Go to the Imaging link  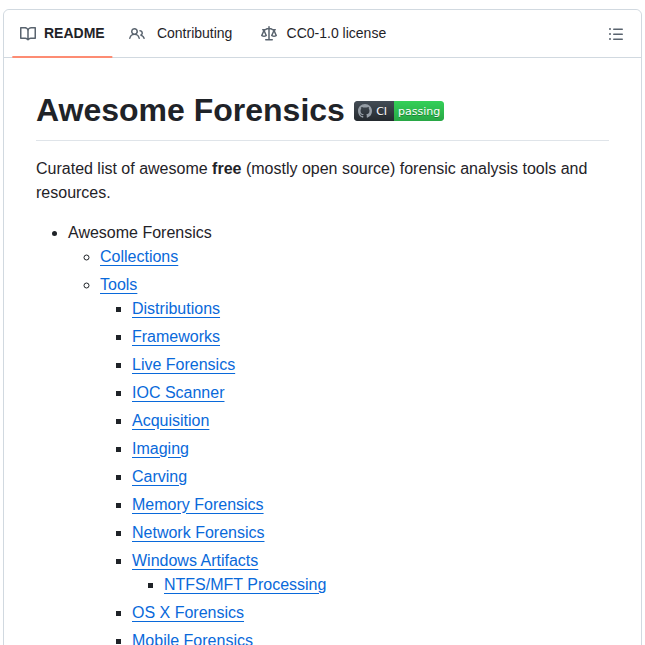pyautogui.click(x=160, y=449)
